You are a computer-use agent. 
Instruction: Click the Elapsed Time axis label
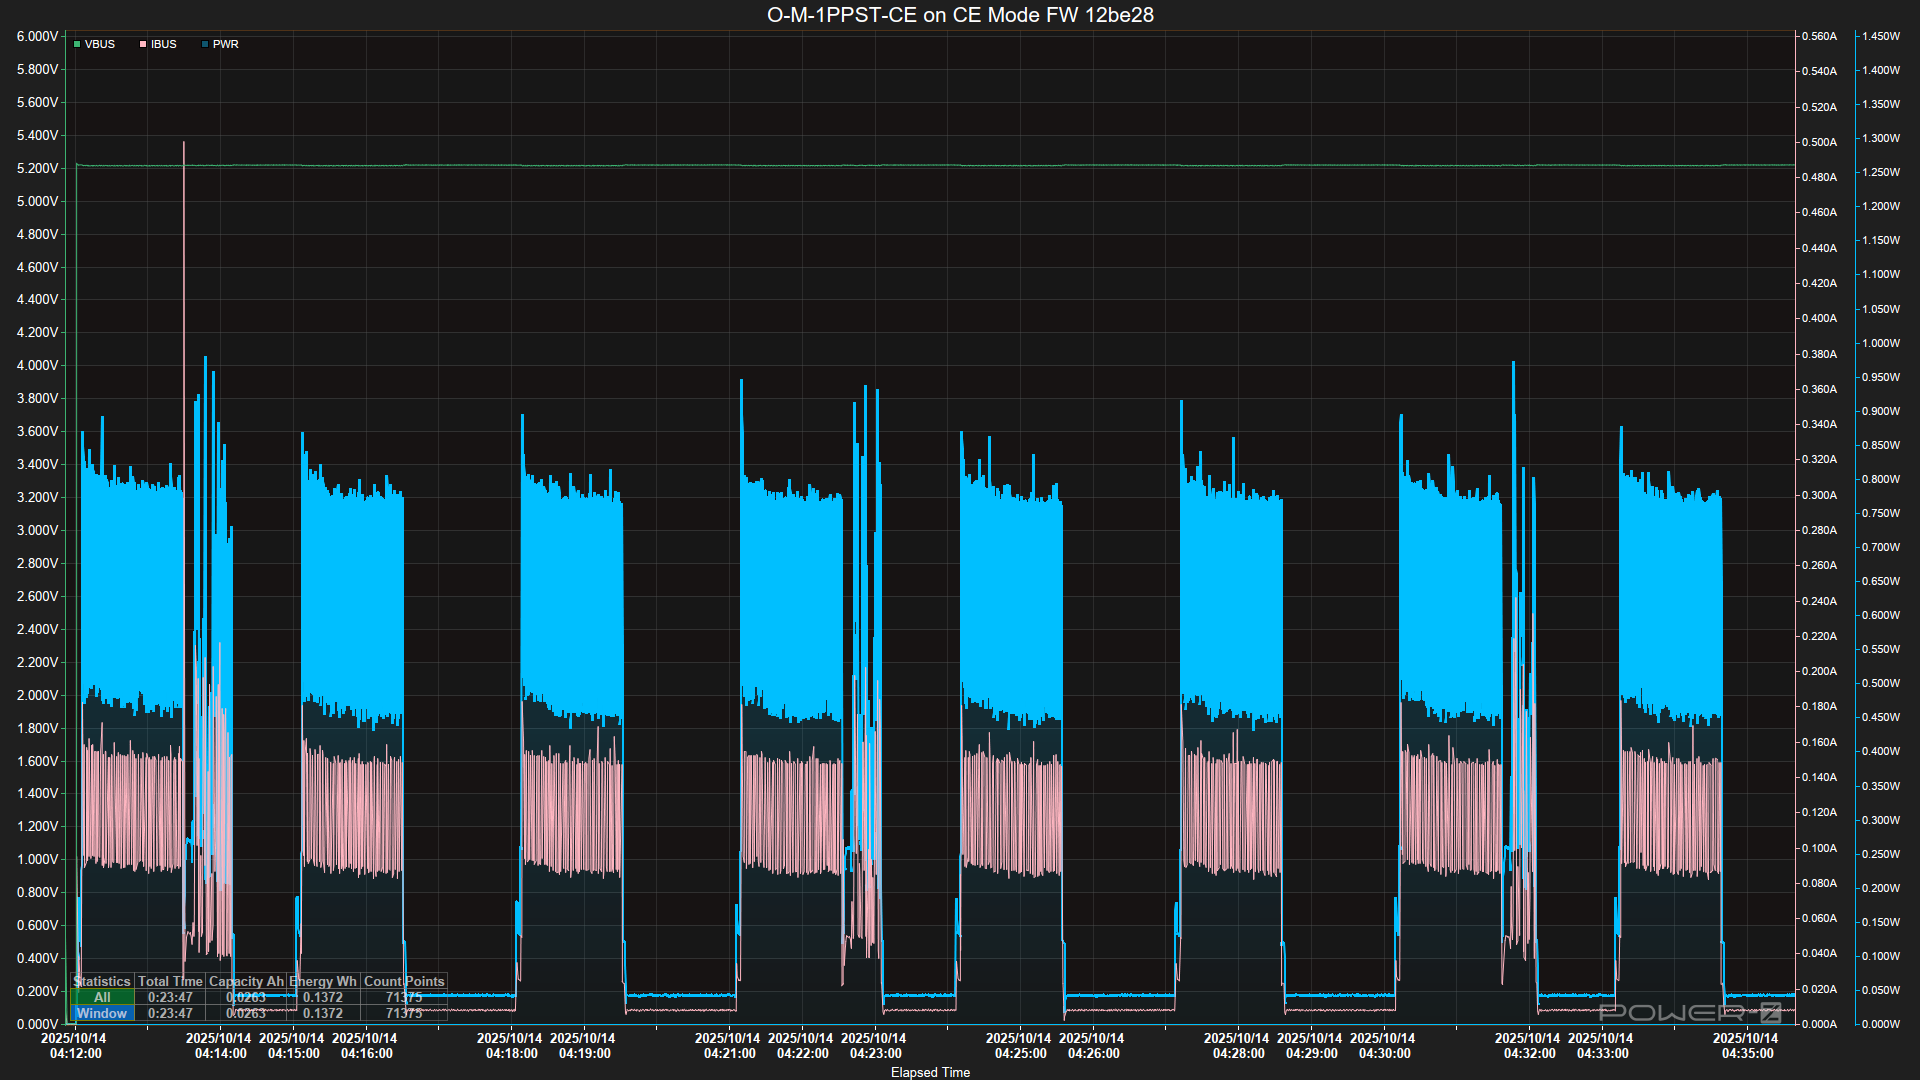(x=930, y=1072)
